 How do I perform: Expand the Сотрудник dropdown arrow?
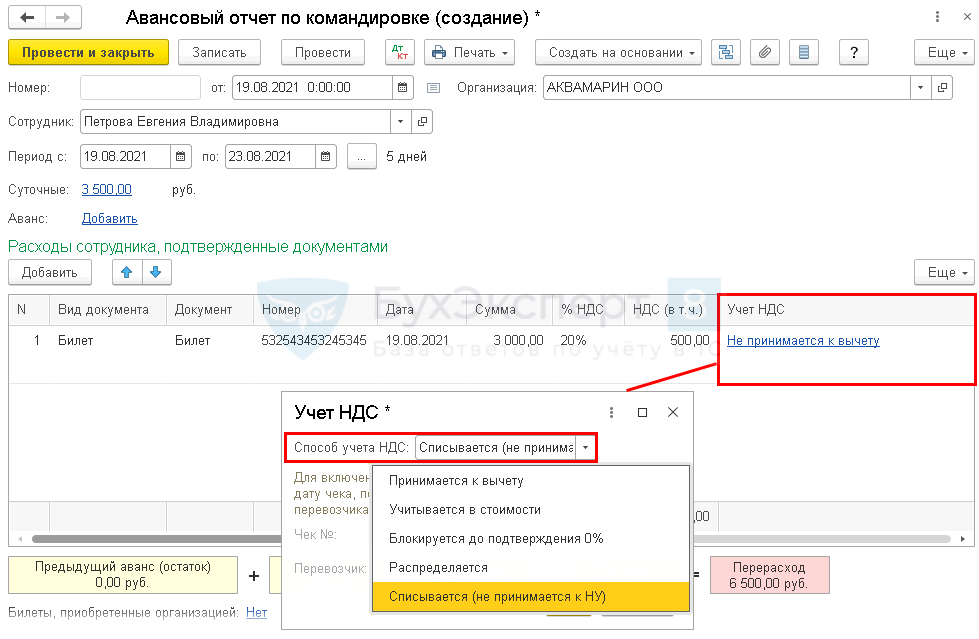(x=401, y=122)
